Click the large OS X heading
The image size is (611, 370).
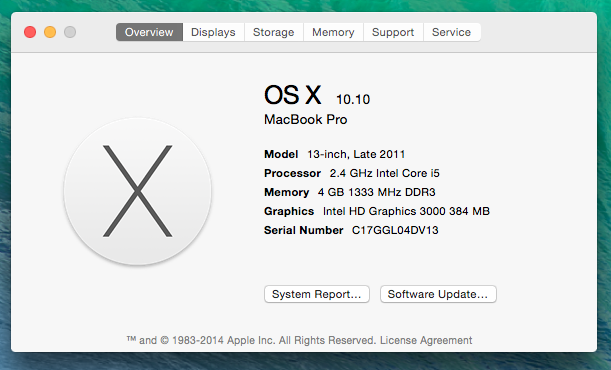tap(293, 95)
